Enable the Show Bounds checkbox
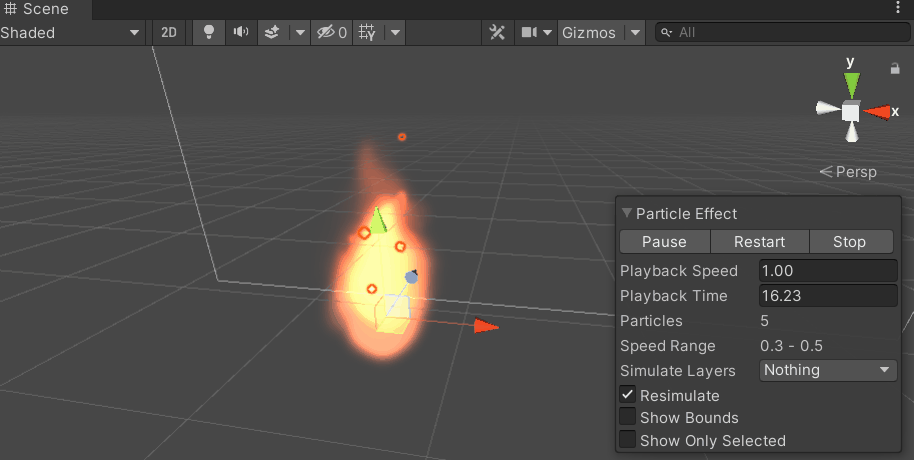 tap(627, 417)
